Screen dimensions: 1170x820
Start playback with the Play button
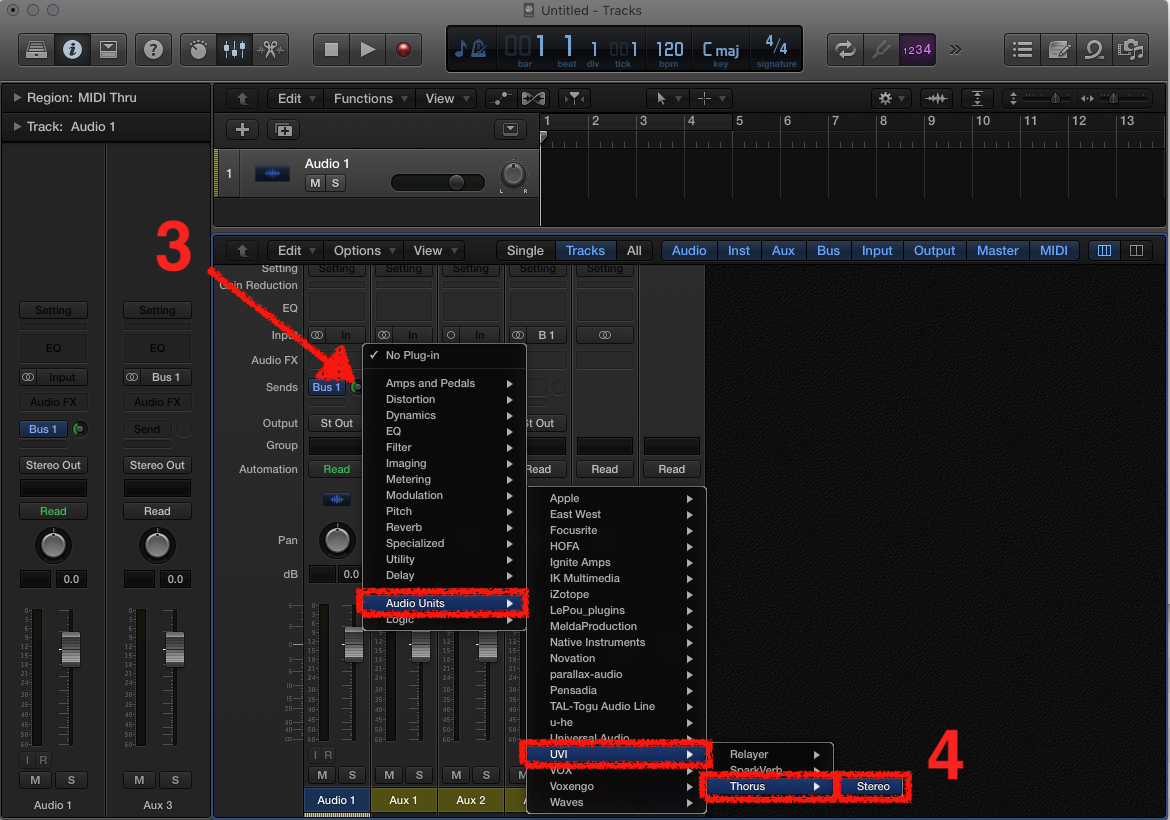click(x=367, y=50)
